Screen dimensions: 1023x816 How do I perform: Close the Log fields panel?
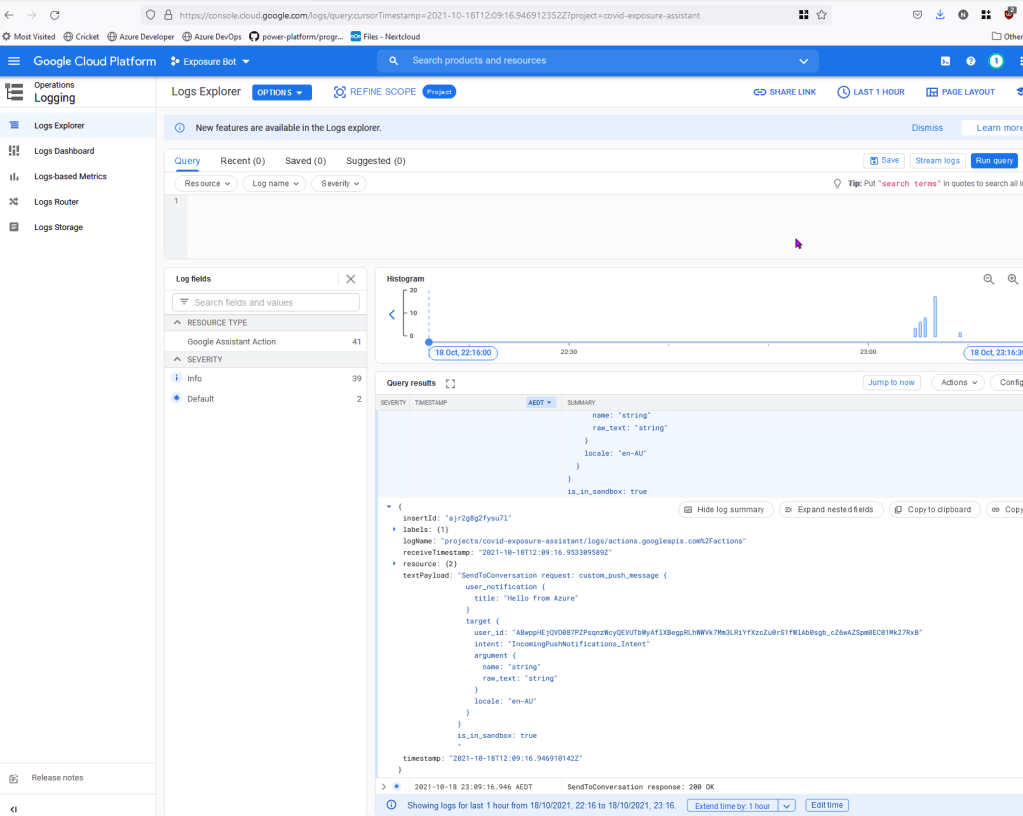(350, 279)
